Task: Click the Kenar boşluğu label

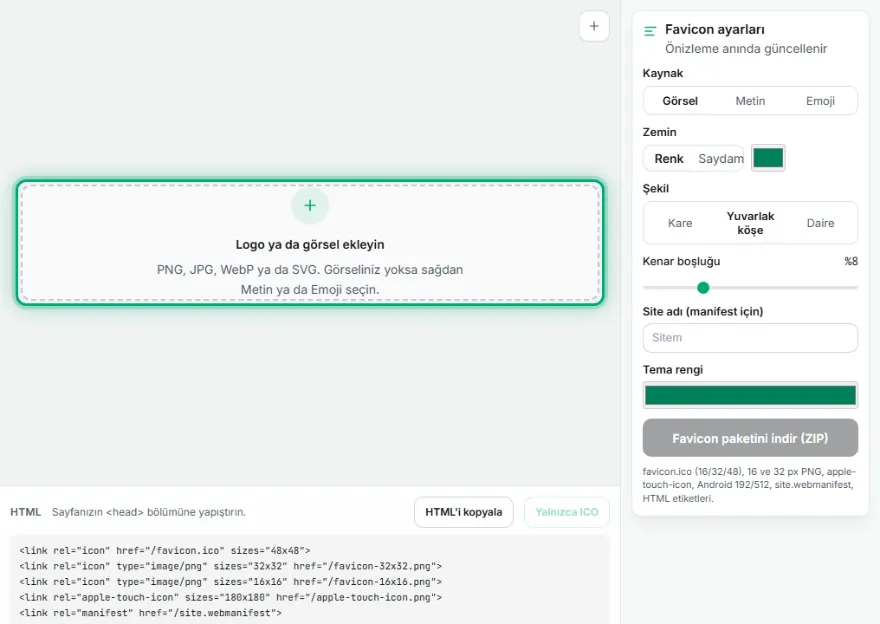Action: pyautogui.click(x=681, y=261)
